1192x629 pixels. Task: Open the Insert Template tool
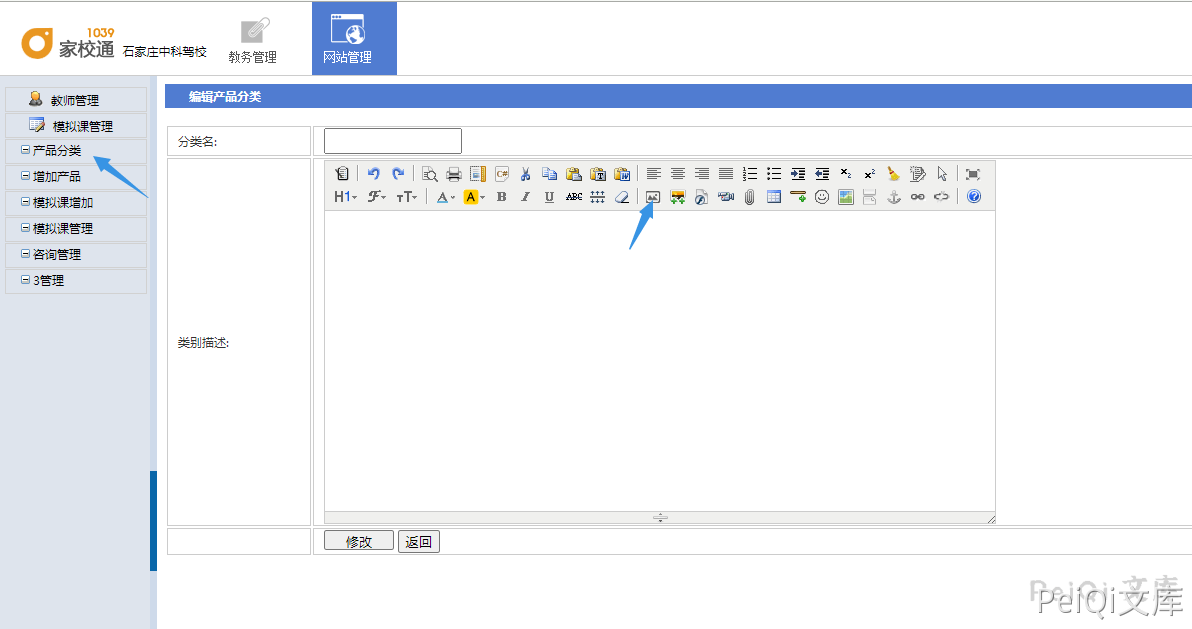[x=477, y=173]
